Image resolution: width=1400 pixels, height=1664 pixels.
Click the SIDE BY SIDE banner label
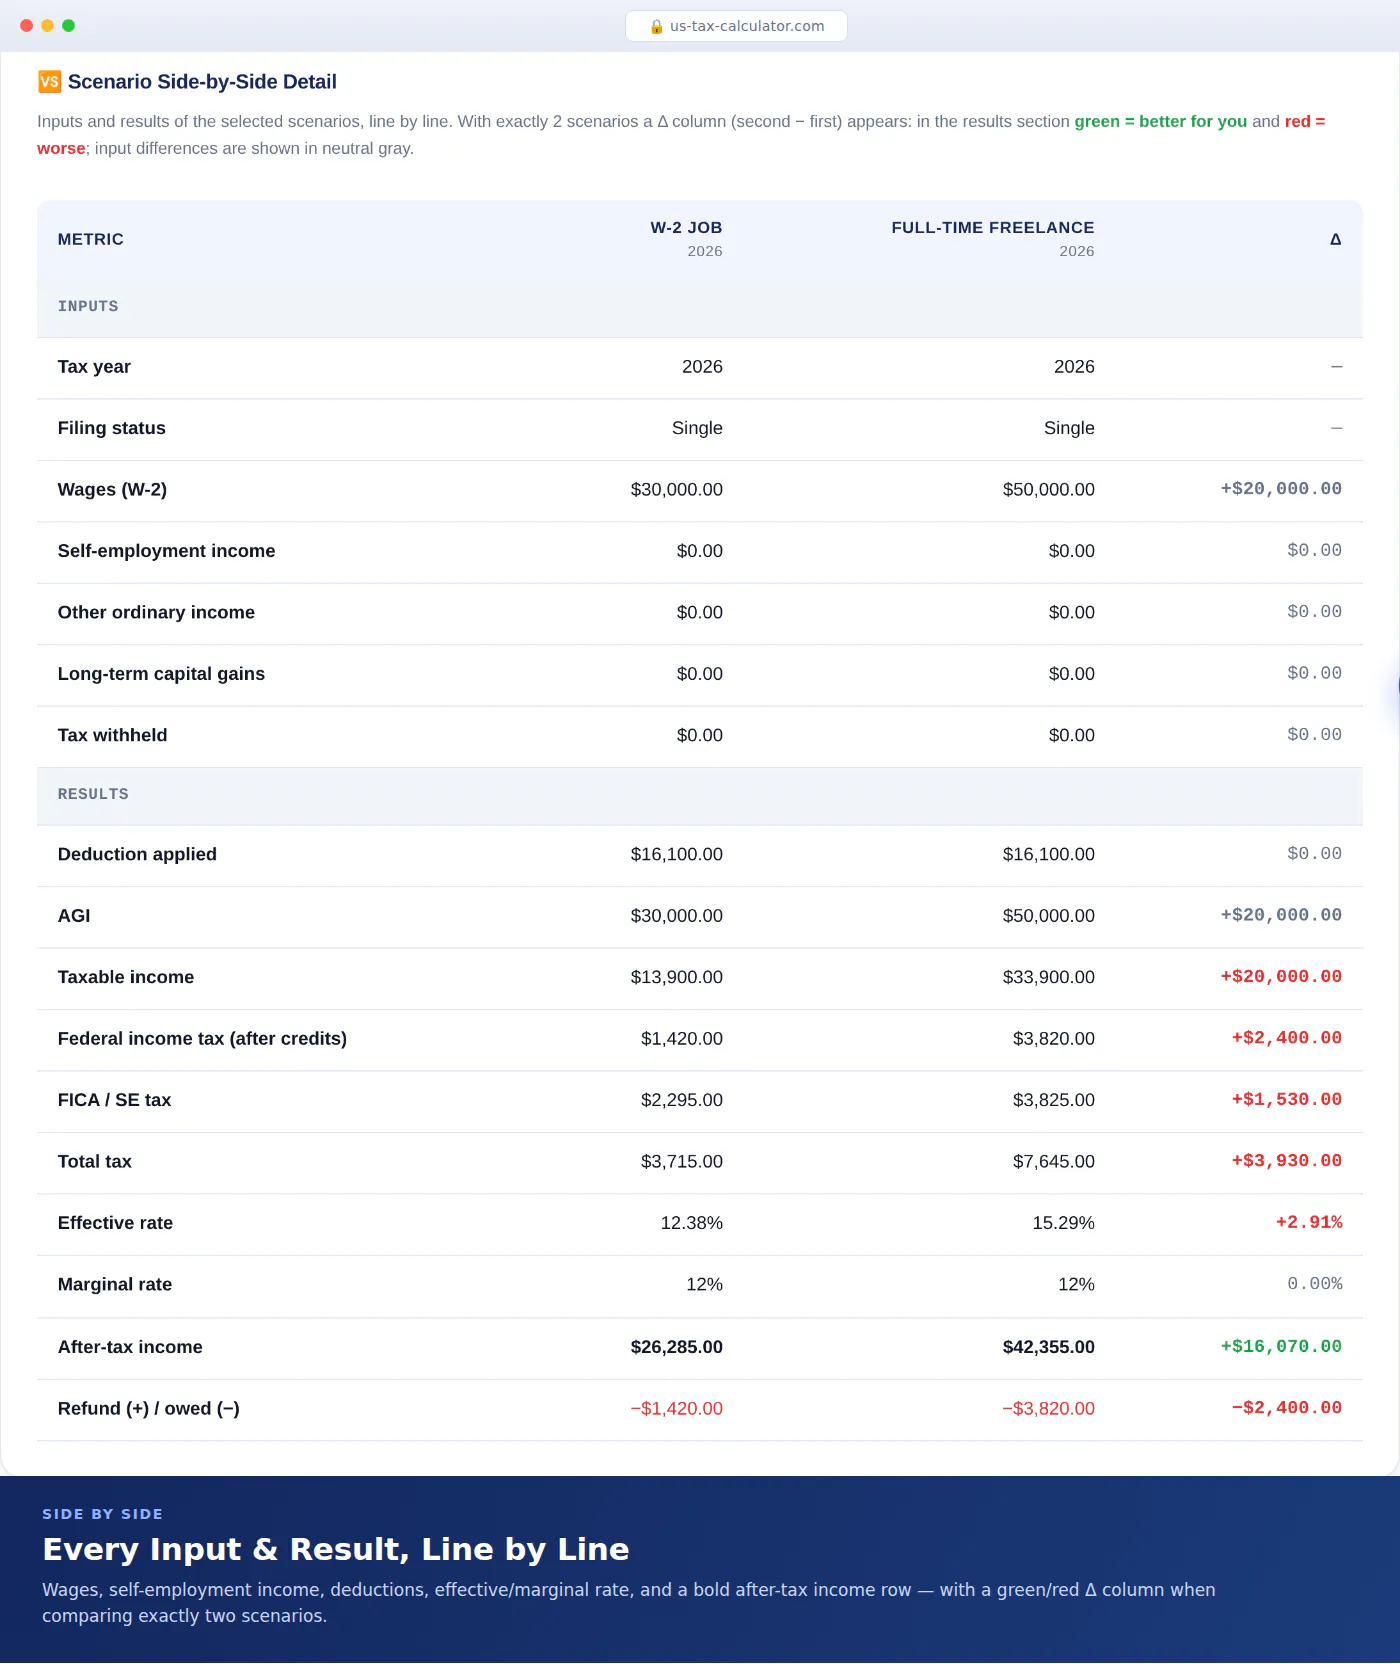[x=102, y=1514]
